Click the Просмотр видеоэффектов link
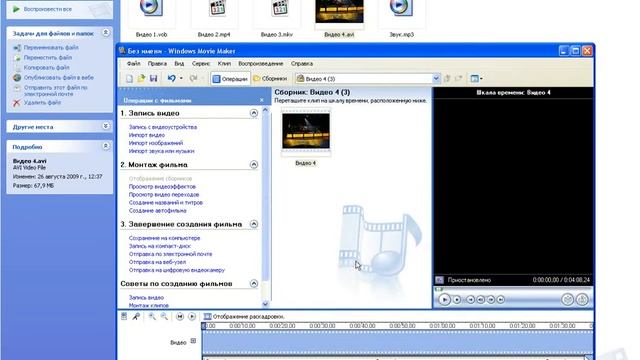Image resolution: width=640 pixels, height=360 pixels. [x=162, y=187]
